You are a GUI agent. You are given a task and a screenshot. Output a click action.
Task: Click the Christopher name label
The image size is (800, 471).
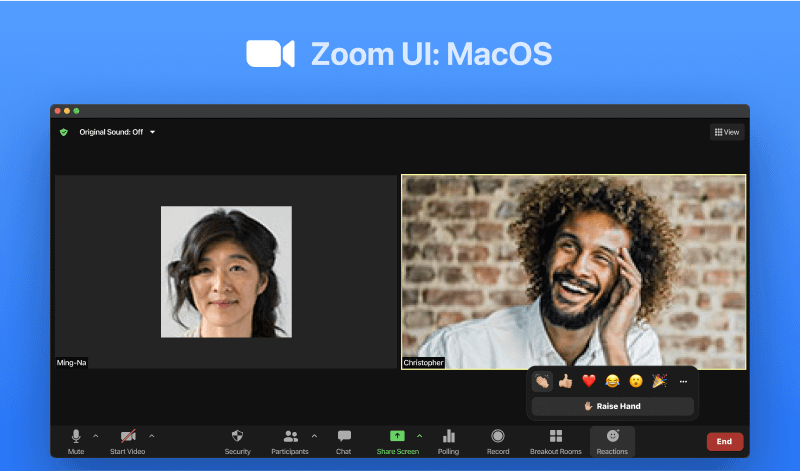click(x=423, y=363)
